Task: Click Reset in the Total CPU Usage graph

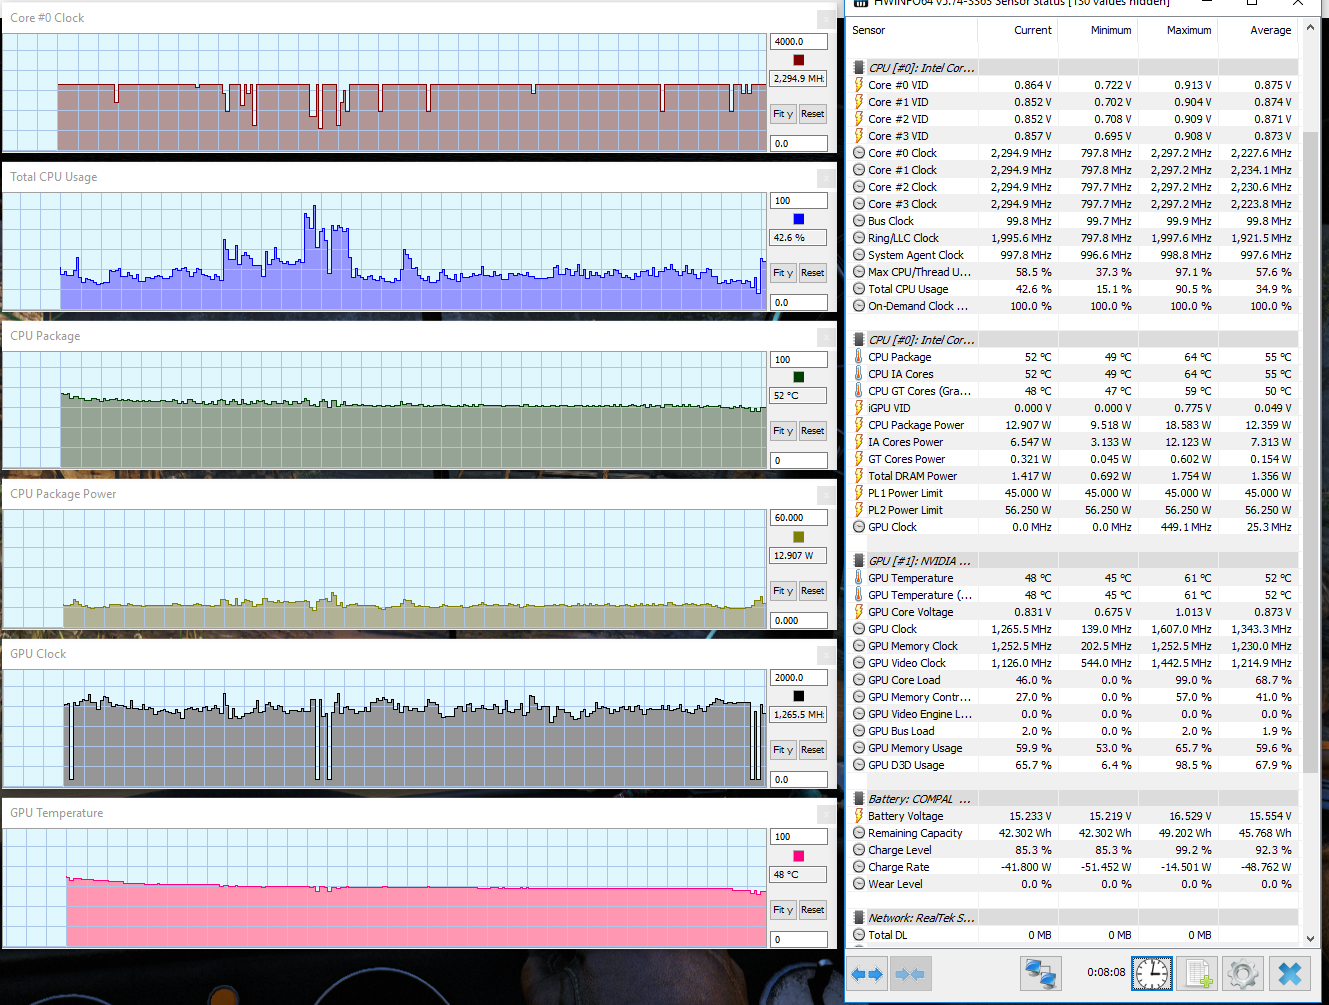Action: [812, 273]
